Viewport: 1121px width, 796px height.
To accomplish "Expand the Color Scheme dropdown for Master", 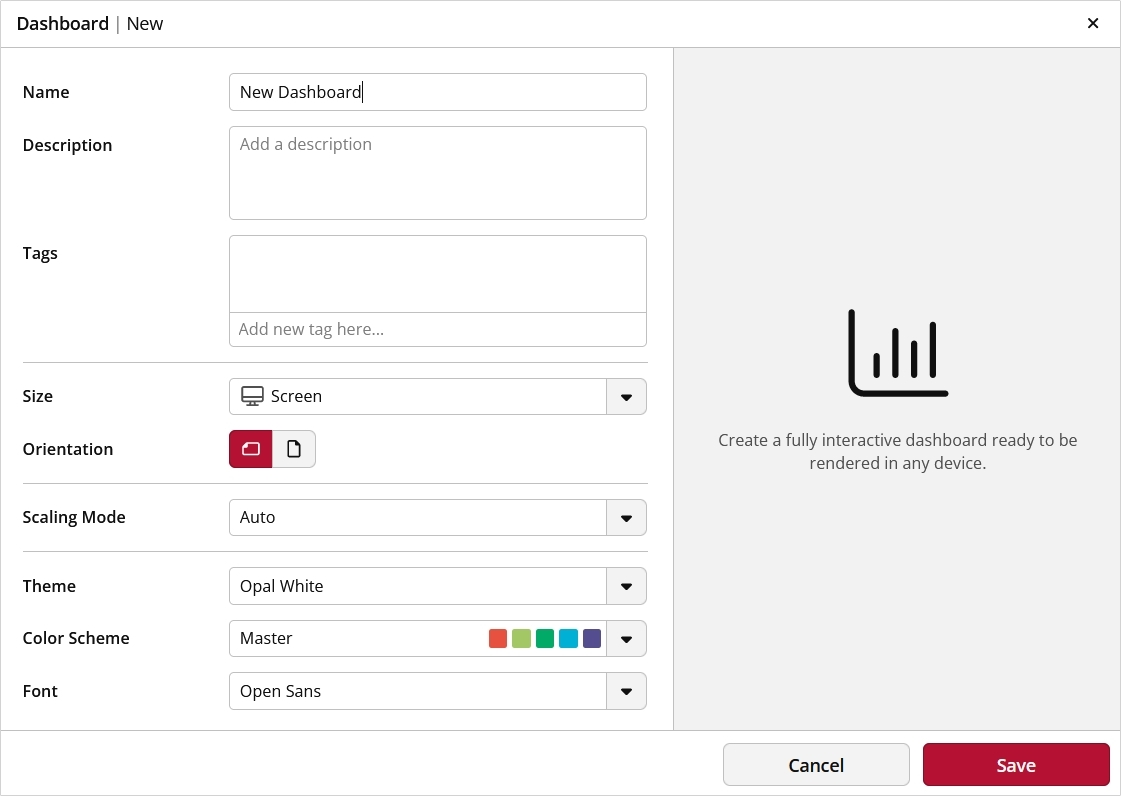I will (x=627, y=638).
